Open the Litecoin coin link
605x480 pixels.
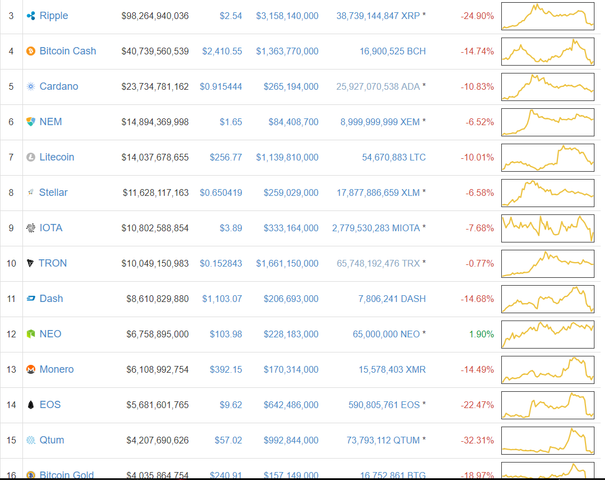click(x=57, y=157)
